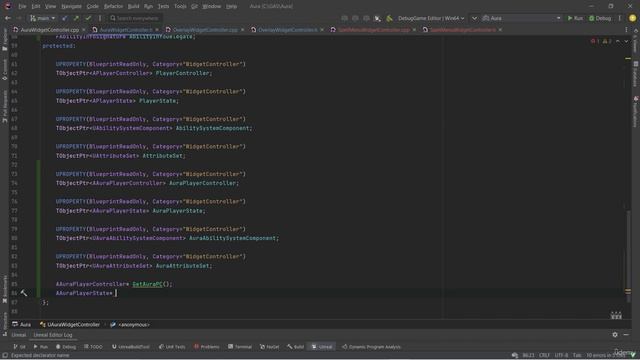Click the build hammer icon in toolbar
The width and height of the screenshot is (640, 360).
click(x=389, y=18)
